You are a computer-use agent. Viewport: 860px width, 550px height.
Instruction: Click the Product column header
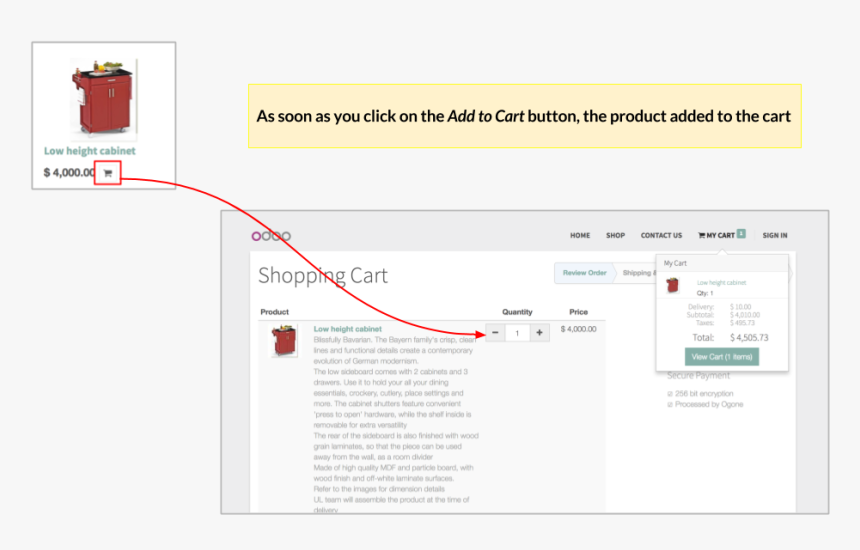point(274,312)
